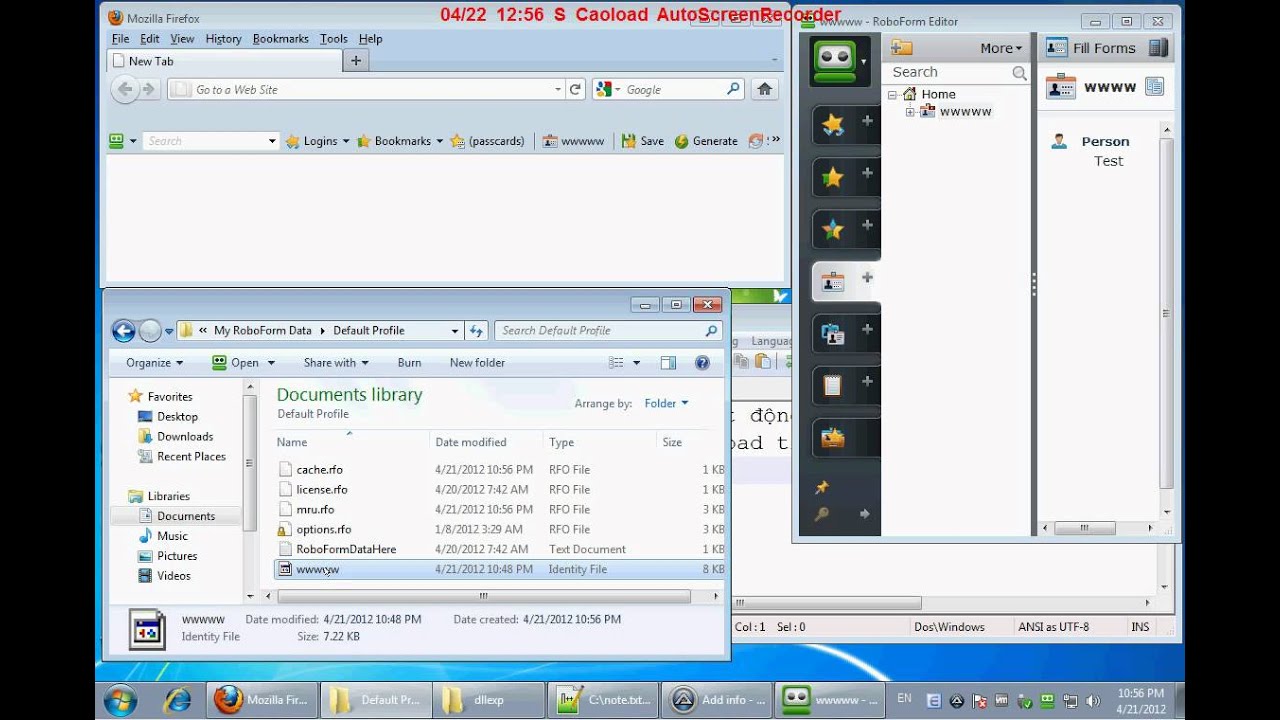Click the Firefox back arrow button
1280x720 pixels.
(124, 89)
